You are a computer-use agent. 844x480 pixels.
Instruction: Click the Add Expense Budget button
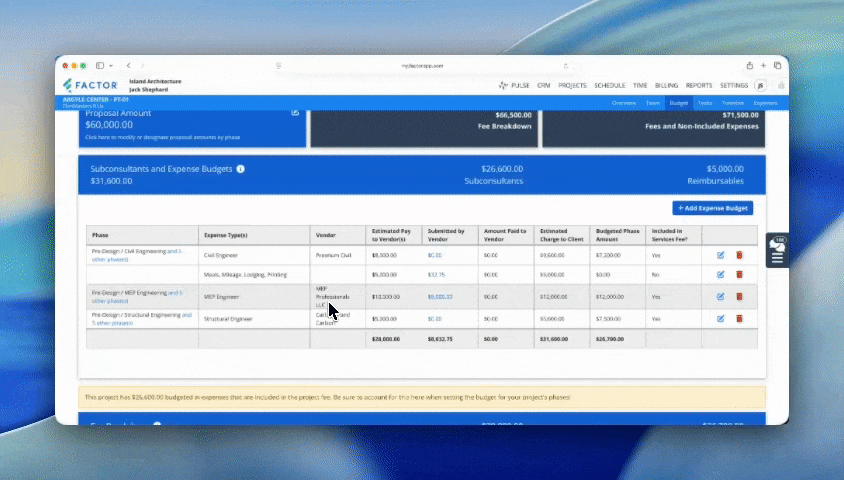tap(713, 208)
